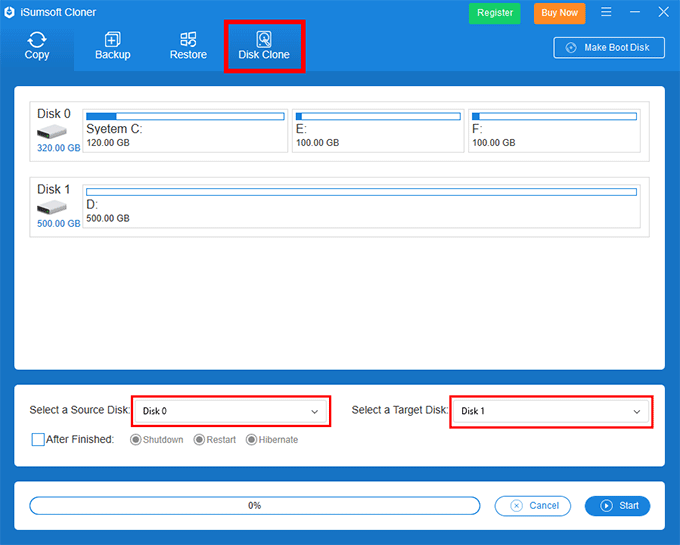Click the 320.00 GB size label
The image size is (680, 545).
(x=59, y=148)
